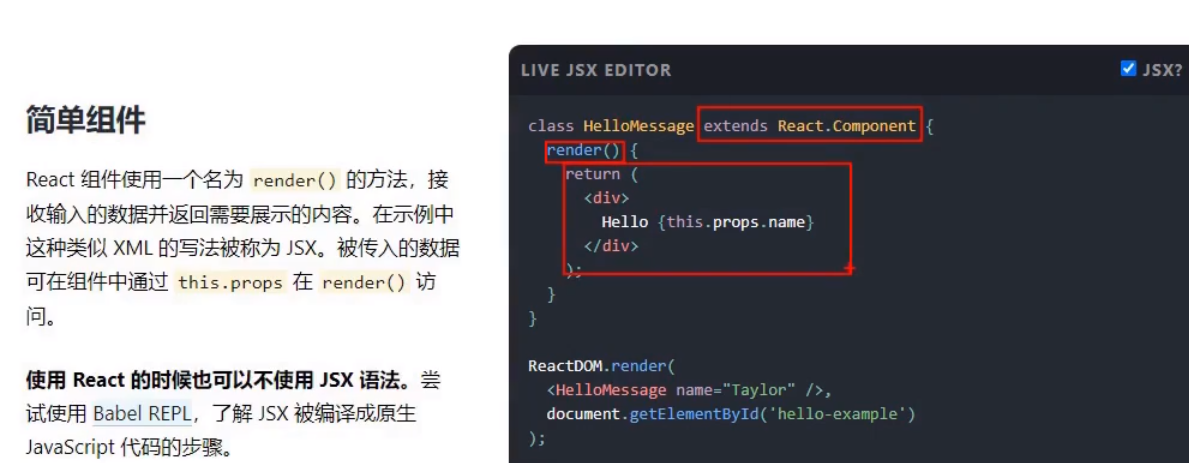Place cursor on the 'return (' line

pos(602,174)
